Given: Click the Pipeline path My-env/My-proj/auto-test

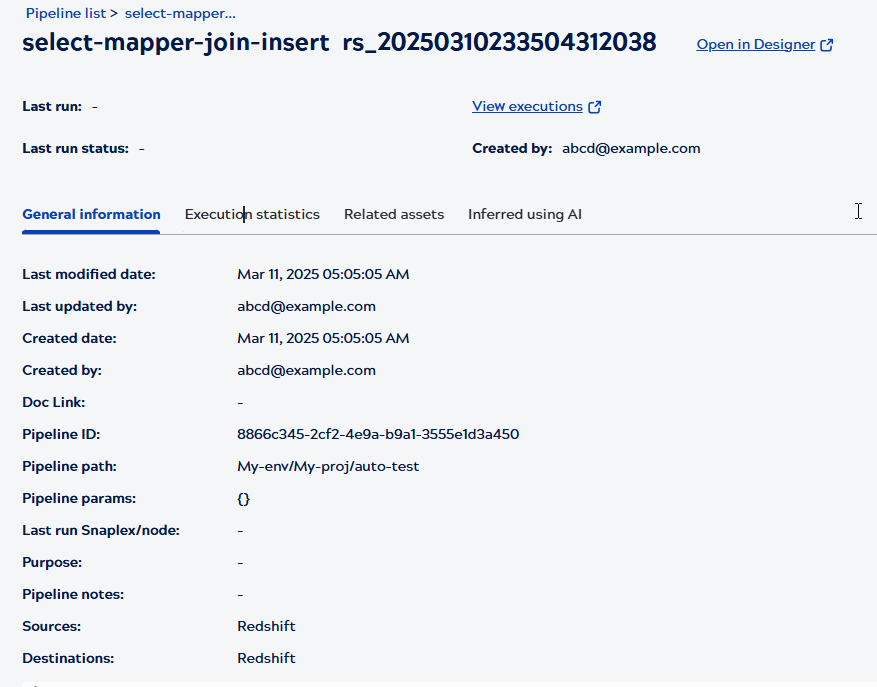Looking at the screenshot, I should 328,466.
